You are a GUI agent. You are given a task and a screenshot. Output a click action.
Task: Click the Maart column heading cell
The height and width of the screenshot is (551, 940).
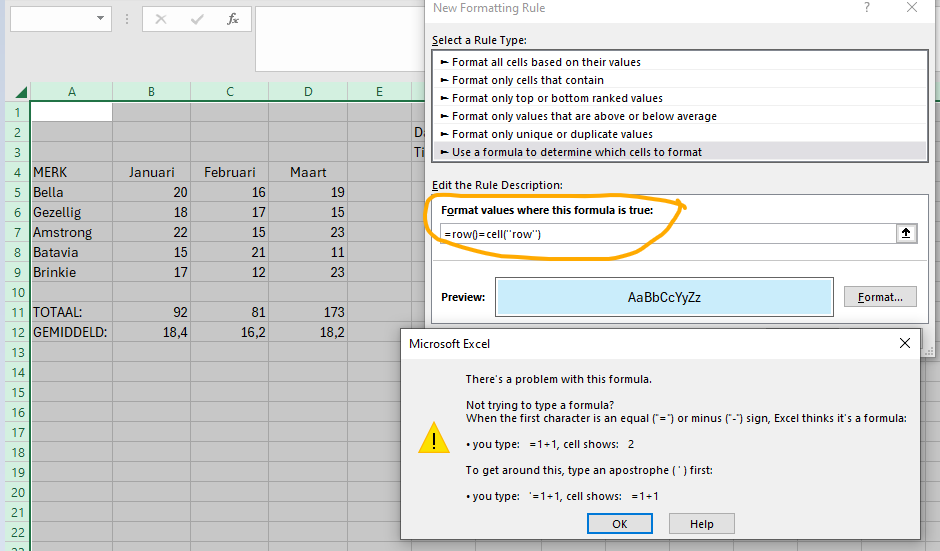(308, 172)
